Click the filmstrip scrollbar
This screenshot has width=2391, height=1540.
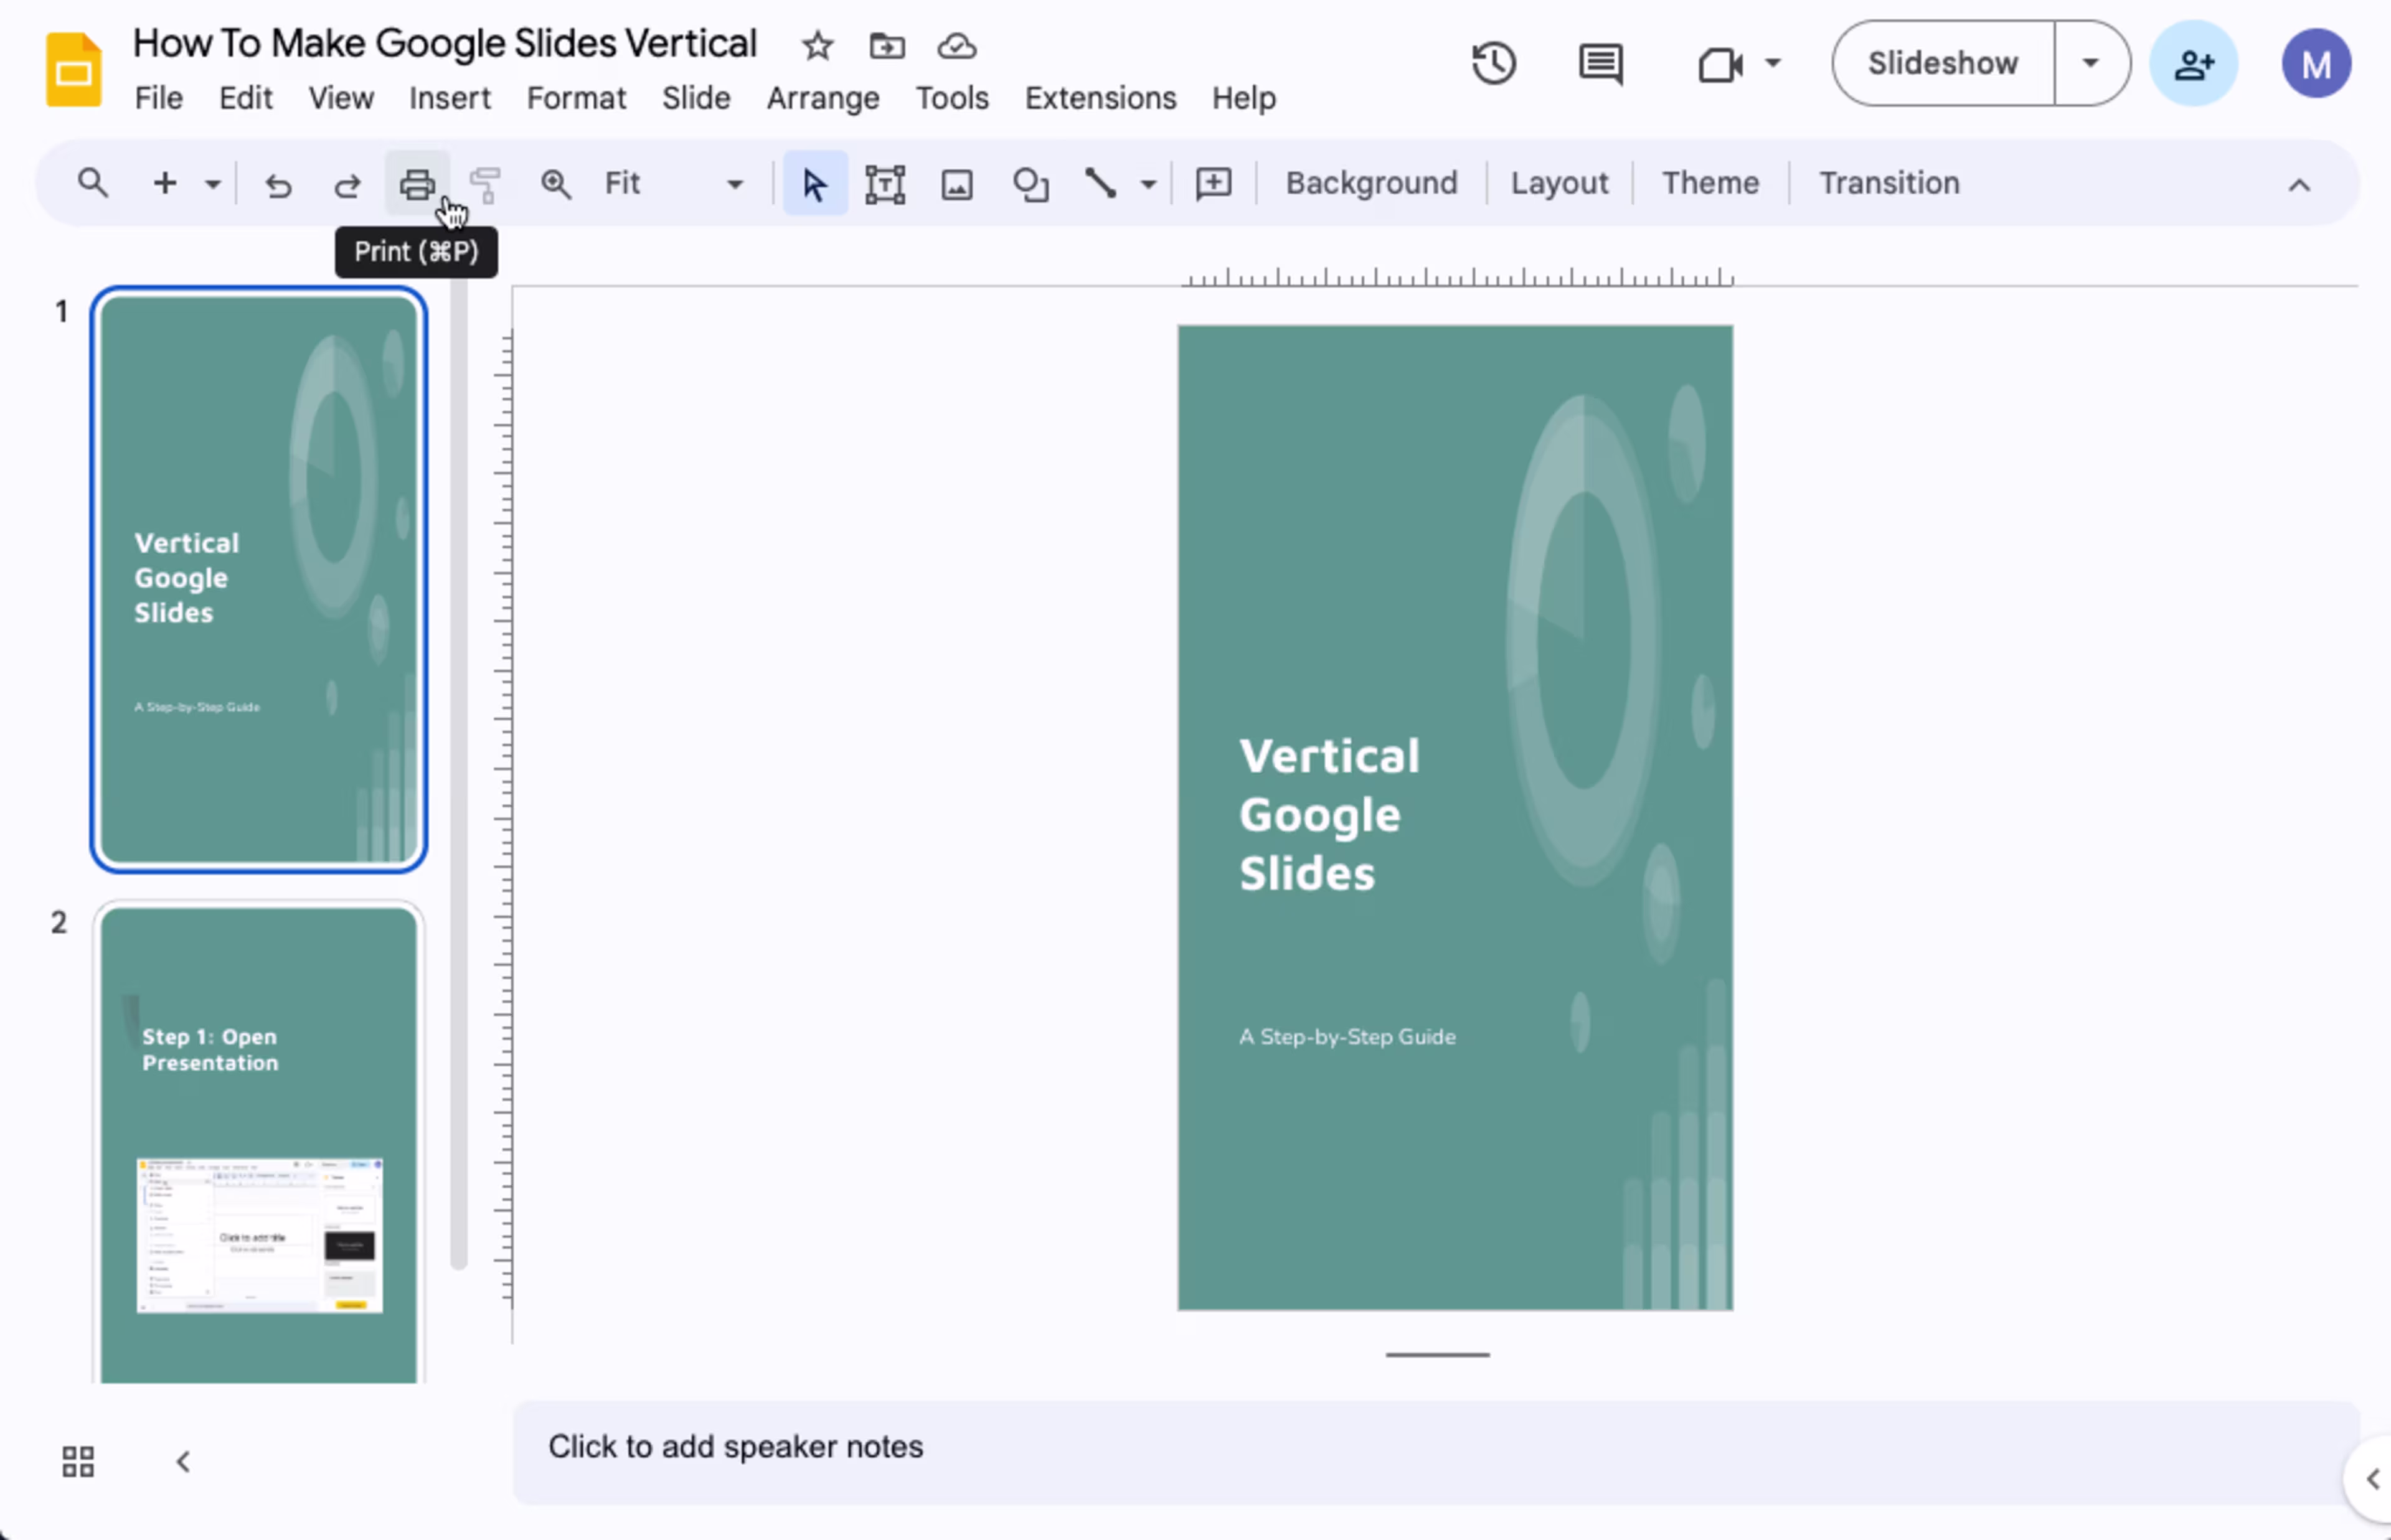pos(458,774)
